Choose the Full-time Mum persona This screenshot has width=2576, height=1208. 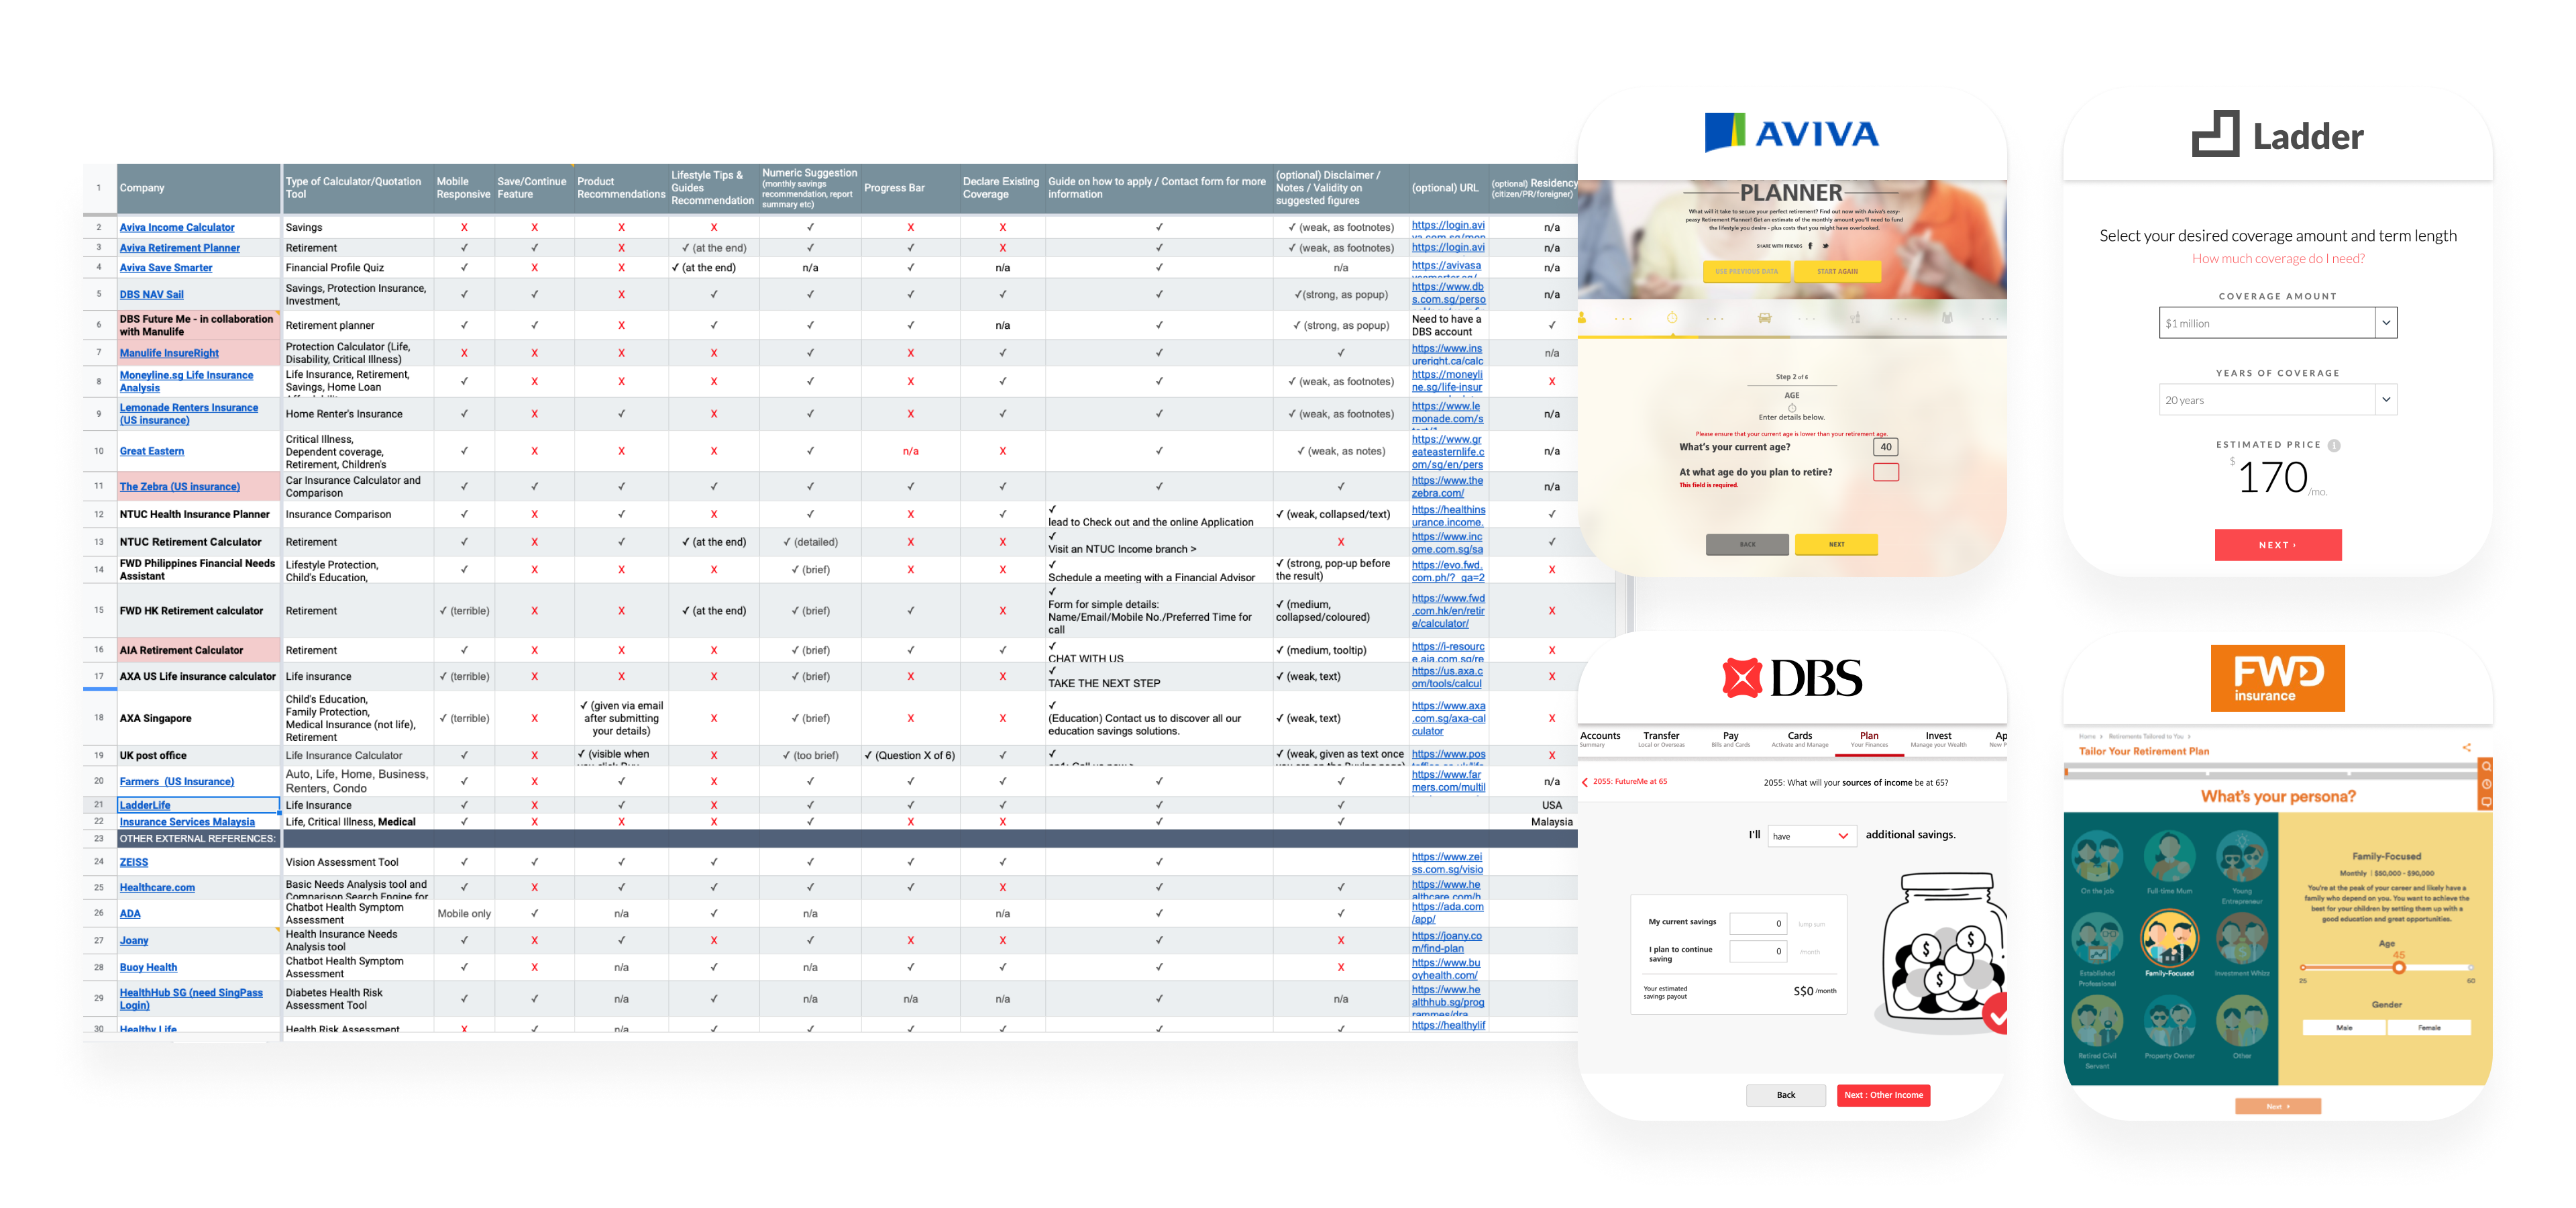pos(2169,862)
